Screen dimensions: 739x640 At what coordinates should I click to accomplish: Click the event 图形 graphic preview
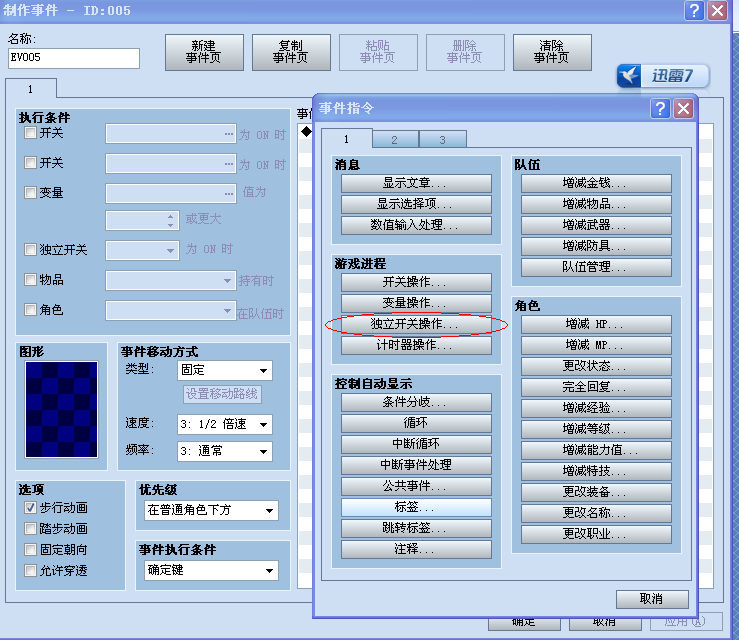point(61,409)
